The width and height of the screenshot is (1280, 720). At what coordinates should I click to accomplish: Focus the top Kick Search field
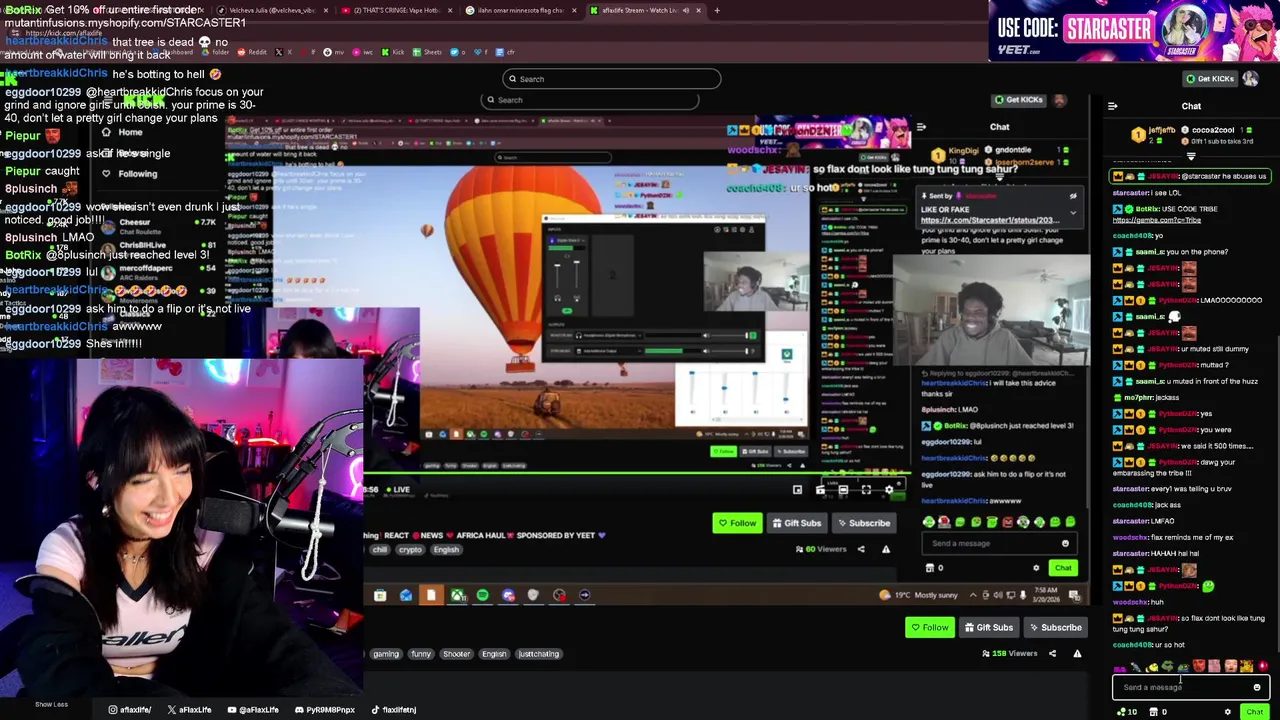[611, 79]
